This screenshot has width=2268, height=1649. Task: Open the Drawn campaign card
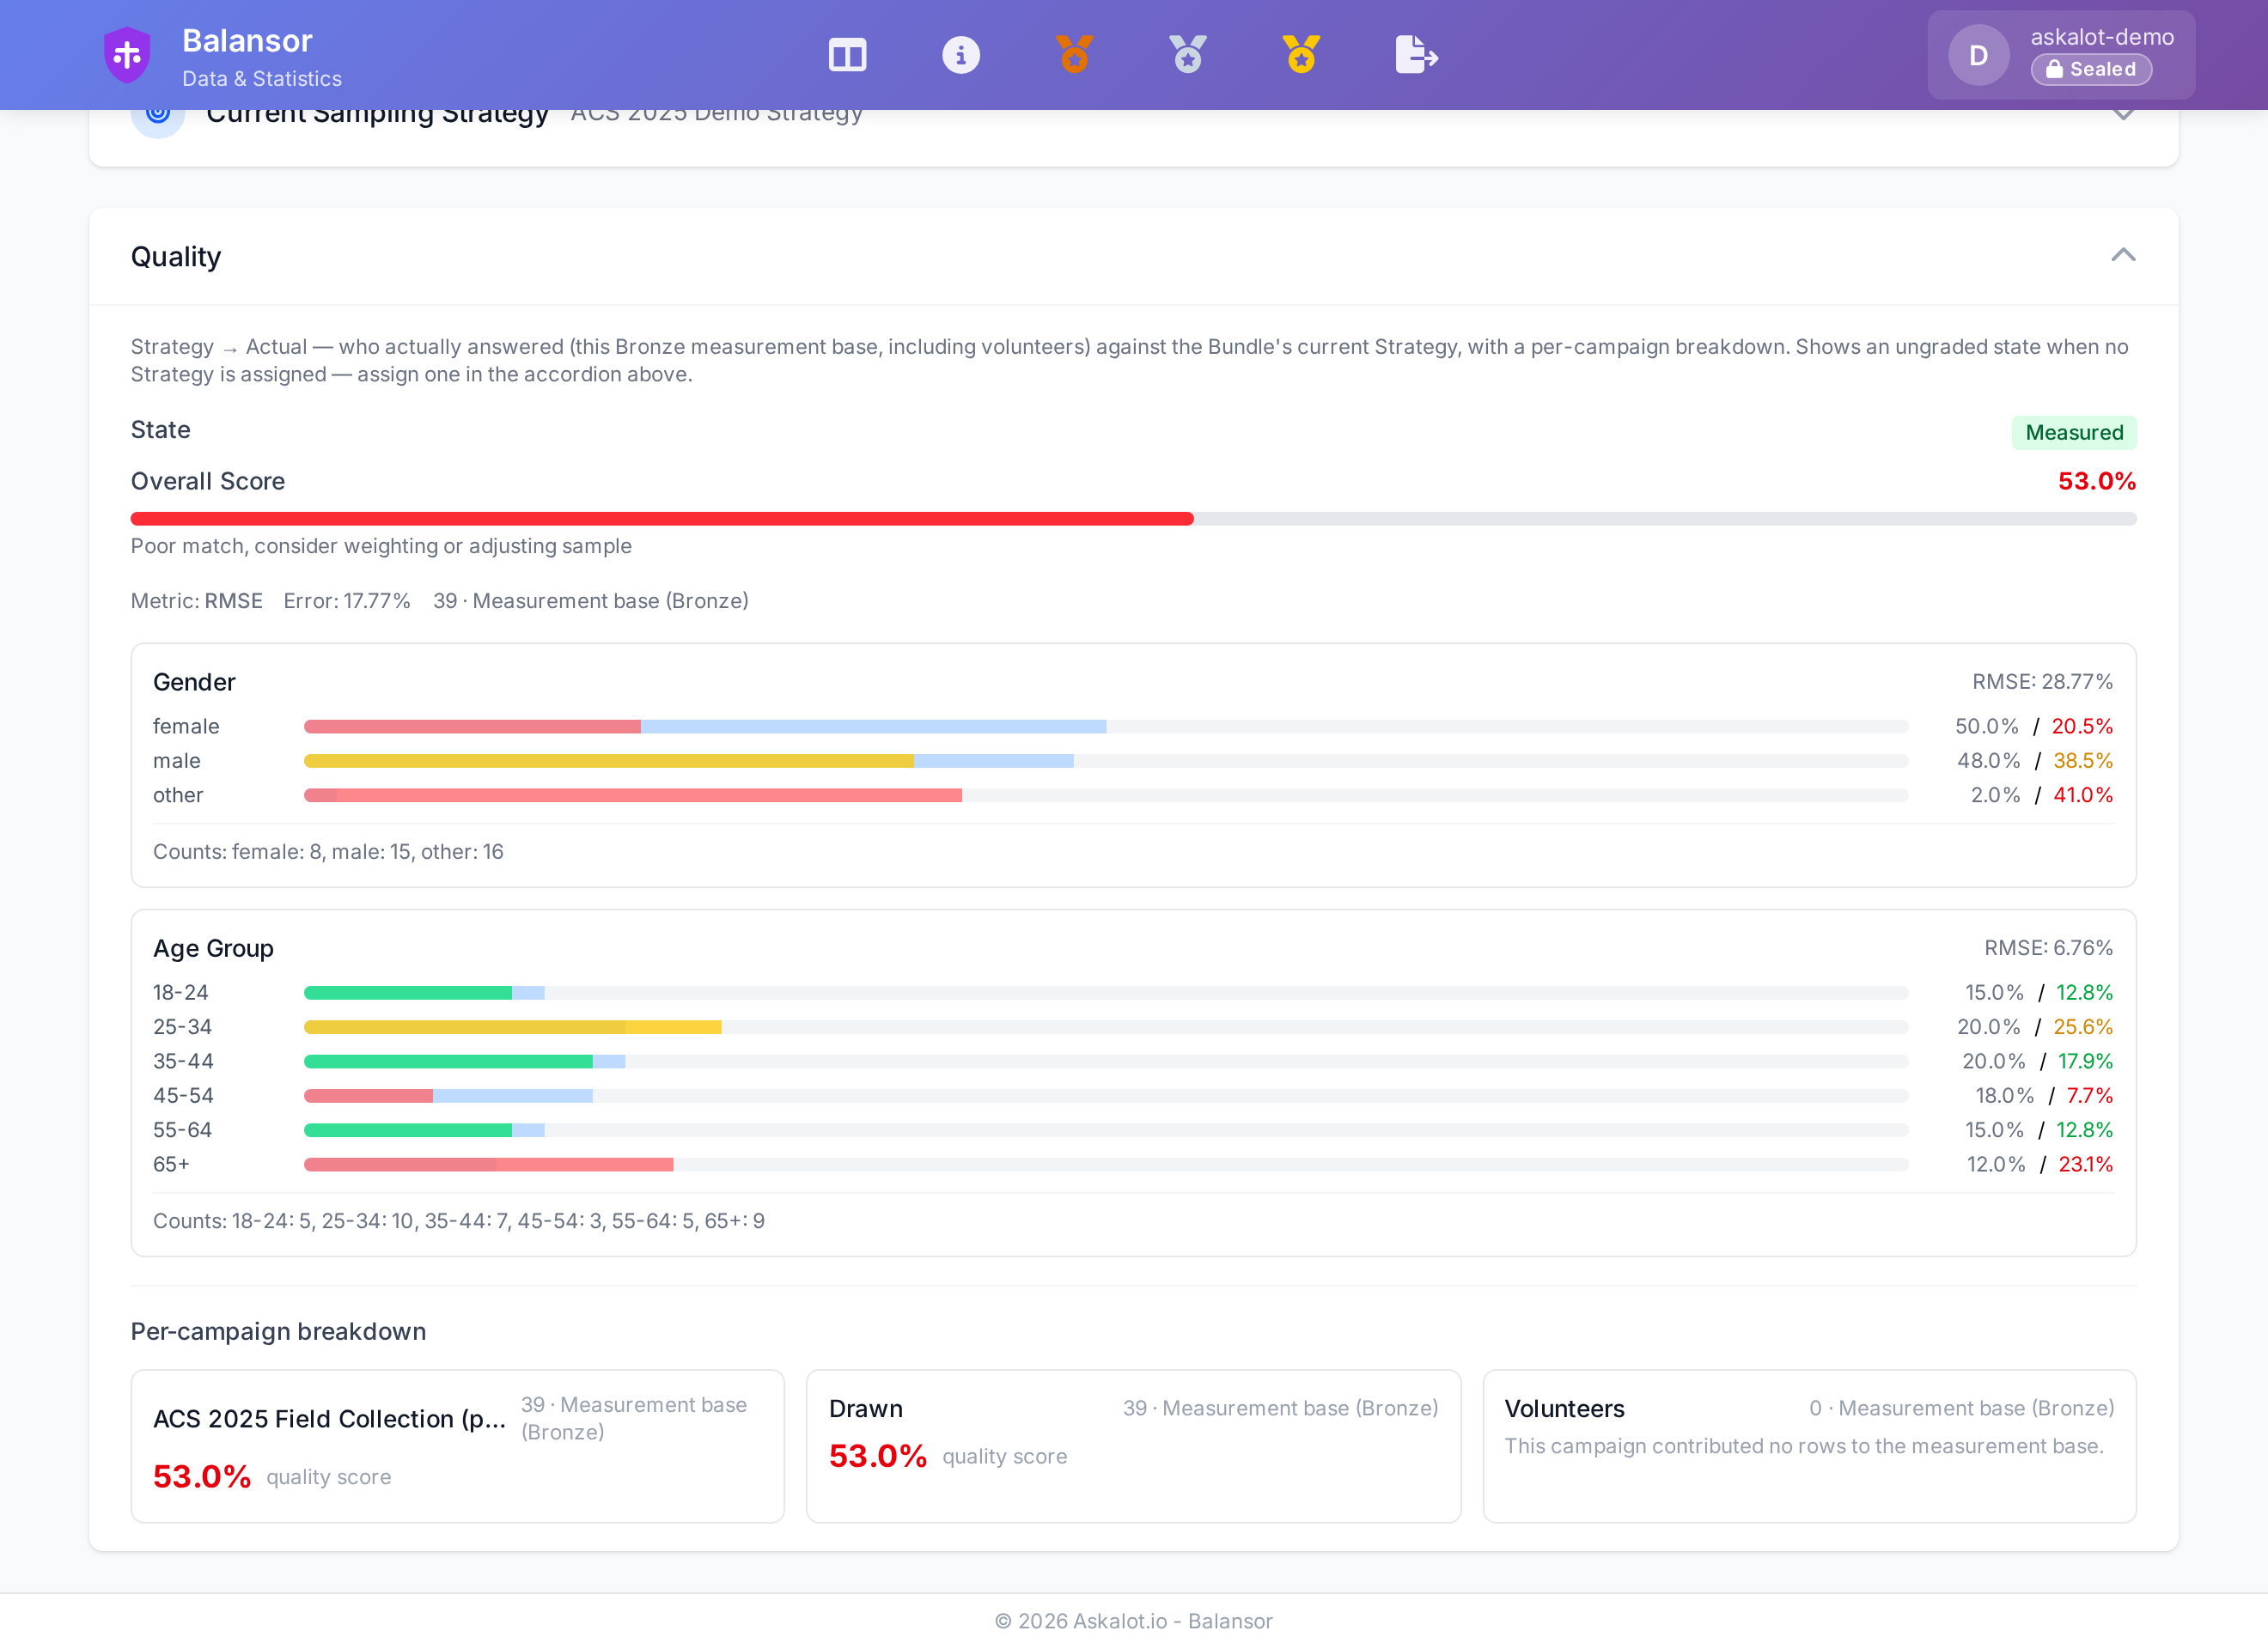click(1133, 1446)
